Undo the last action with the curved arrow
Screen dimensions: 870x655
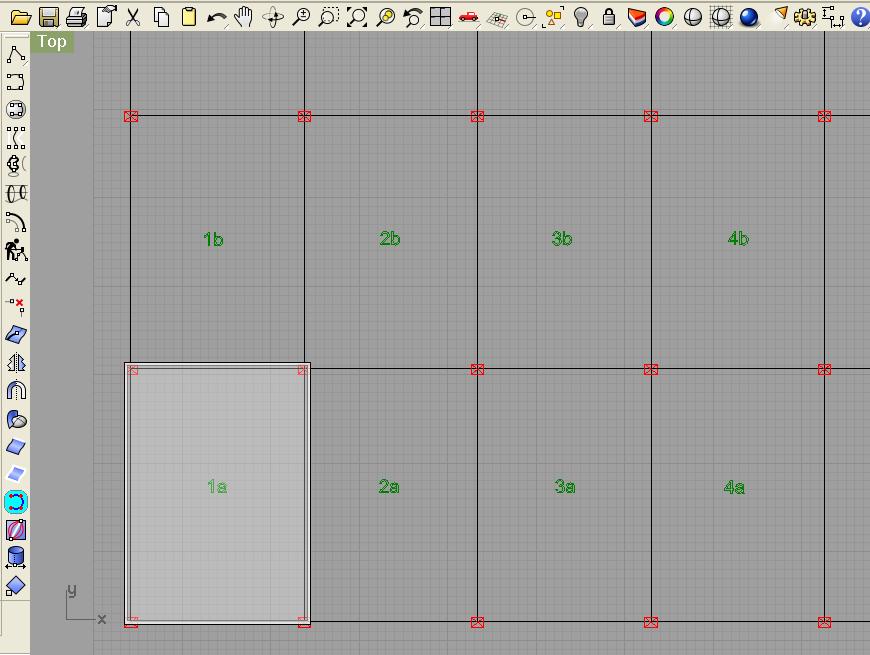(216, 17)
